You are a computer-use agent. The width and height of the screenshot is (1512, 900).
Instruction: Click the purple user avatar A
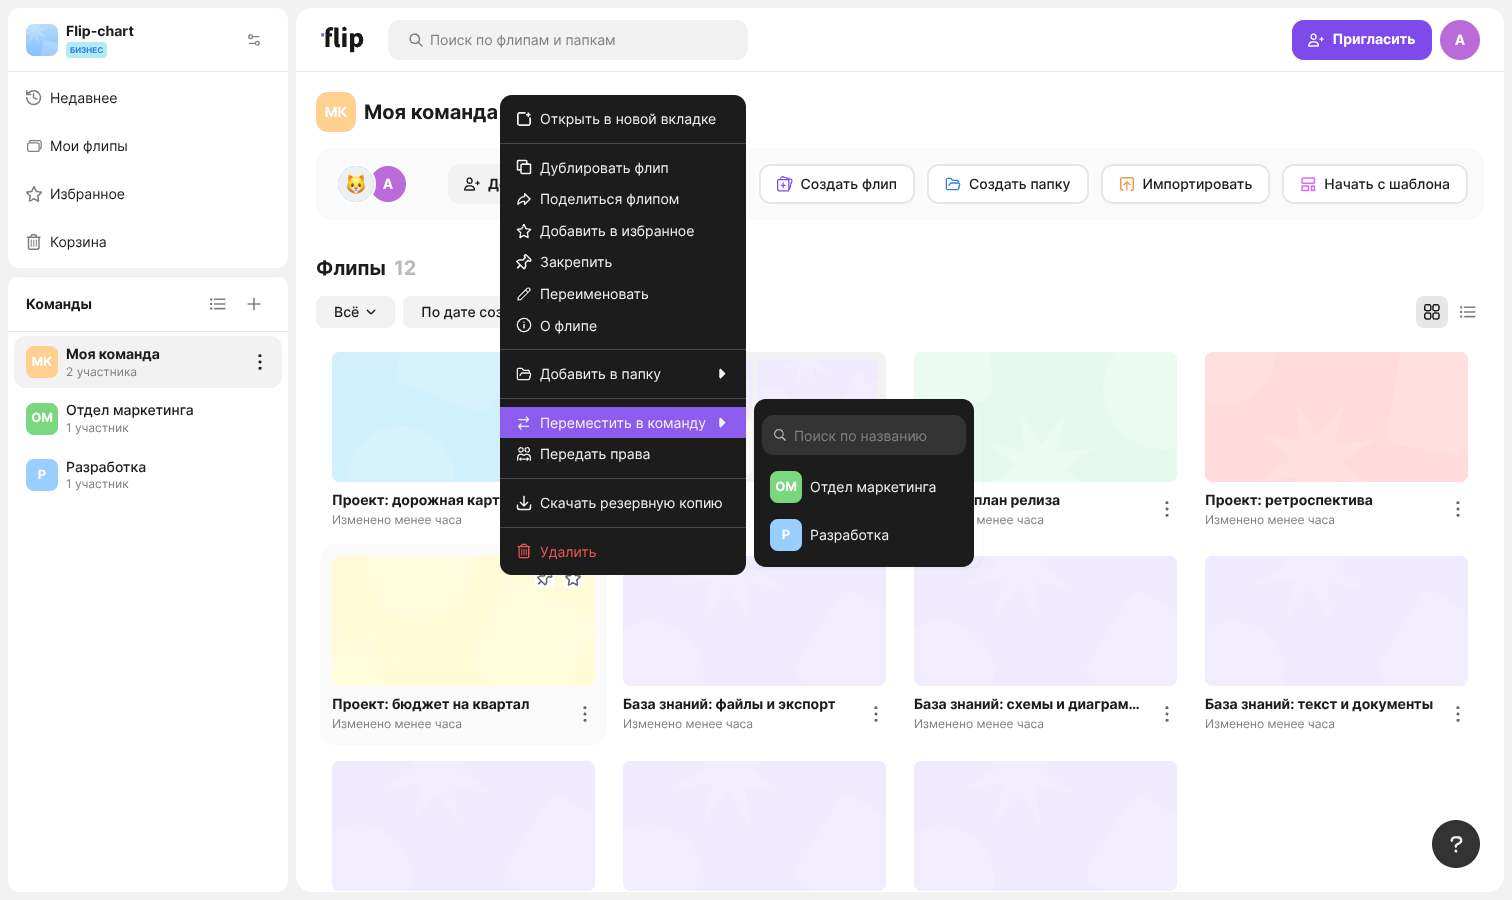coord(1460,40)
